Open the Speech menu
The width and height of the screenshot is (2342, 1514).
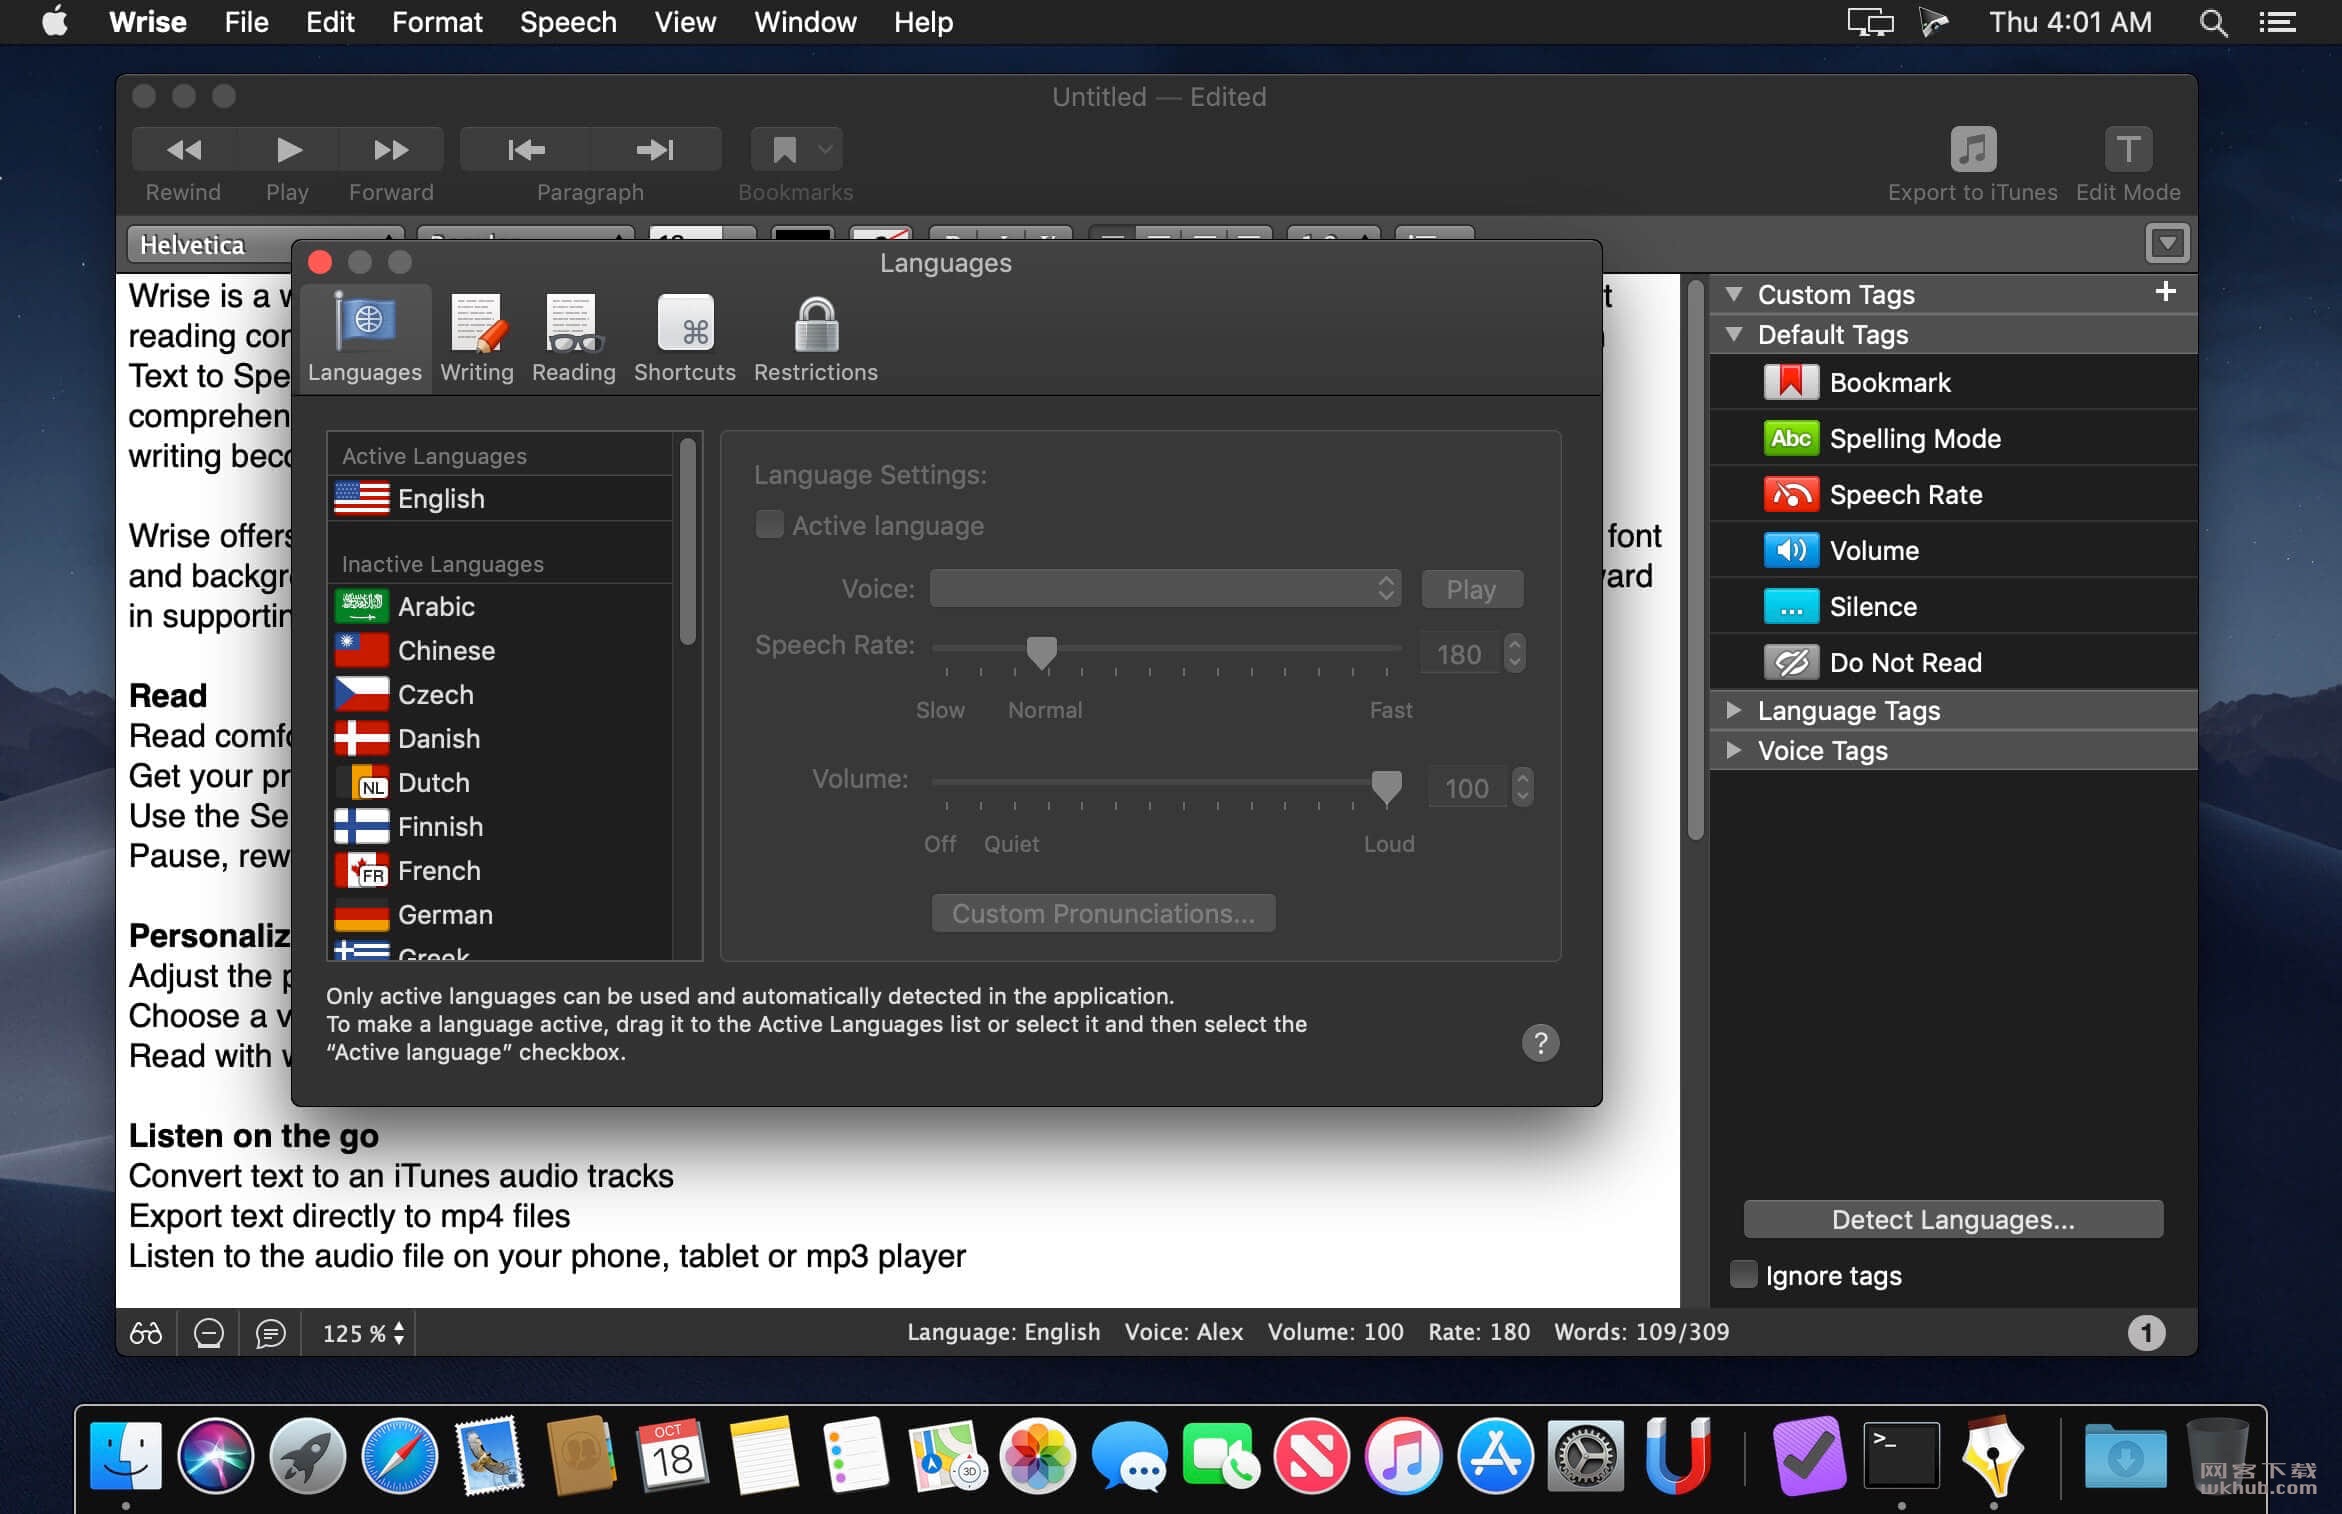568,22
